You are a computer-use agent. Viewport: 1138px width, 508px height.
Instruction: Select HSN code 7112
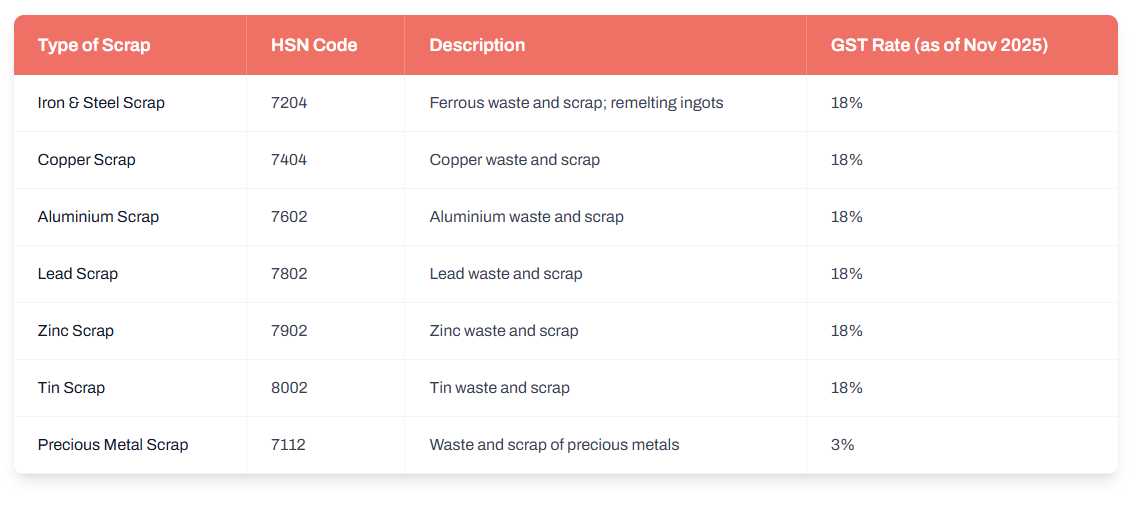(x=288, y=445)
